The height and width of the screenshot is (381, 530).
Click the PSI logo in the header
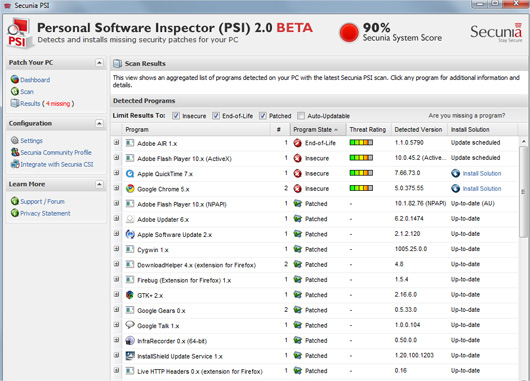pyautogui.click(x=20, y=33)
